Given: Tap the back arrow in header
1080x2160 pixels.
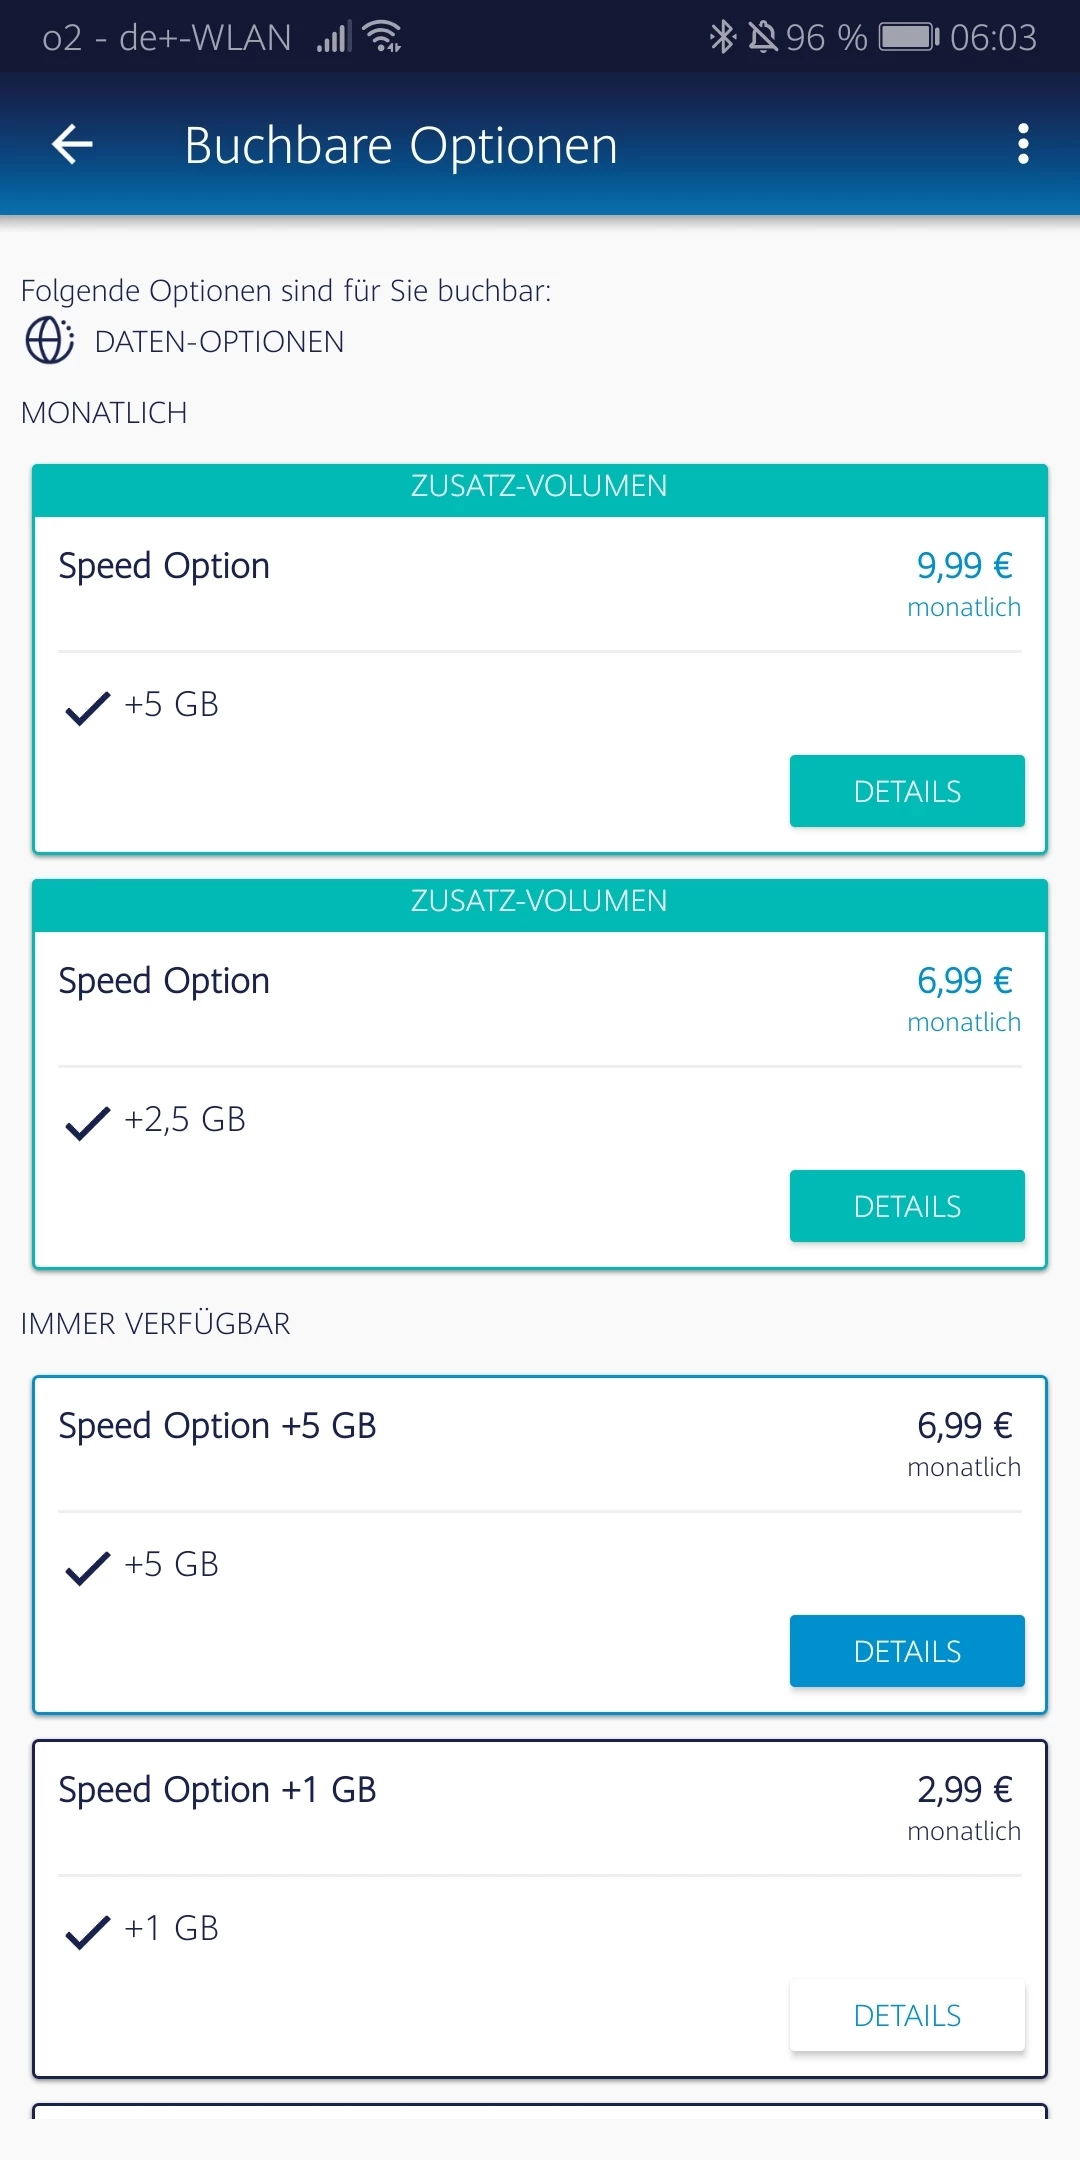Looking at the screenshot, I should tap(72, 144).
